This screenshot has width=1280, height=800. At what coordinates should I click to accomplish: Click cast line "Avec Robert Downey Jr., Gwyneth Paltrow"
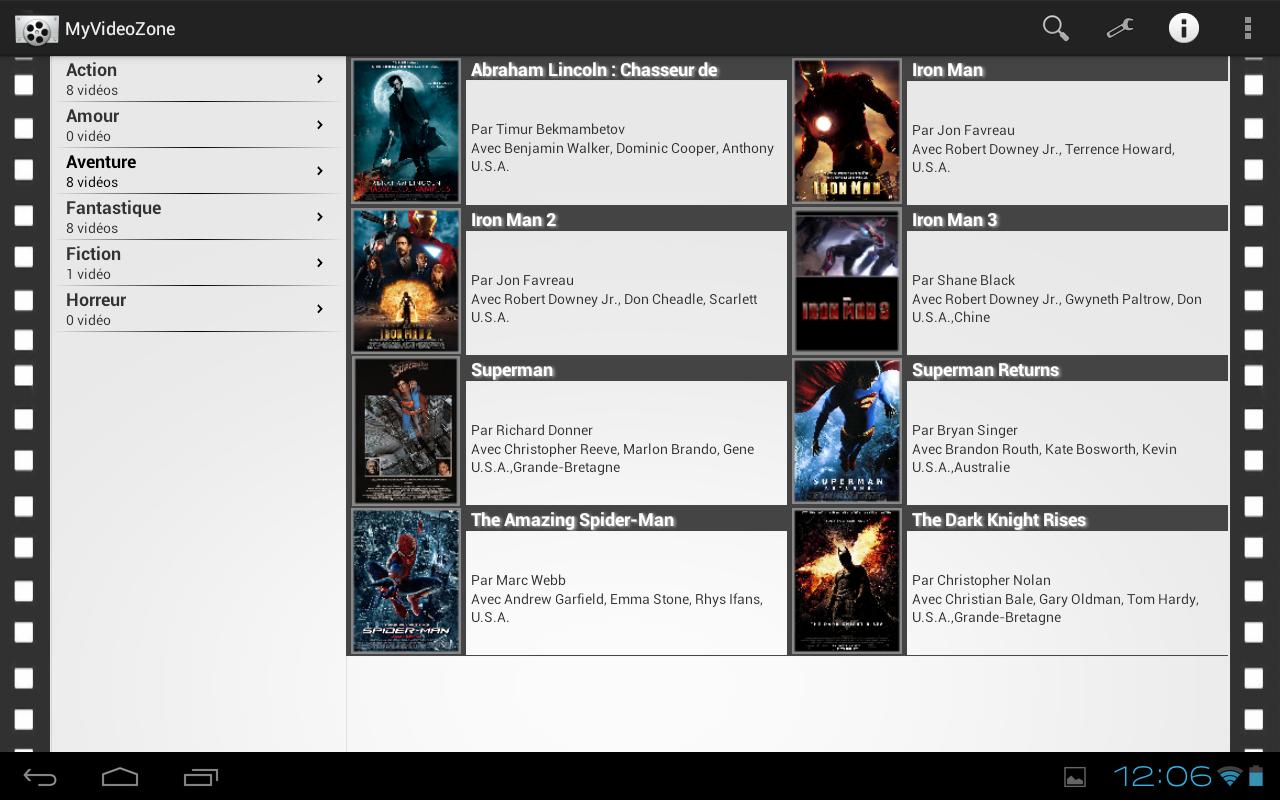coord(1057,299)
